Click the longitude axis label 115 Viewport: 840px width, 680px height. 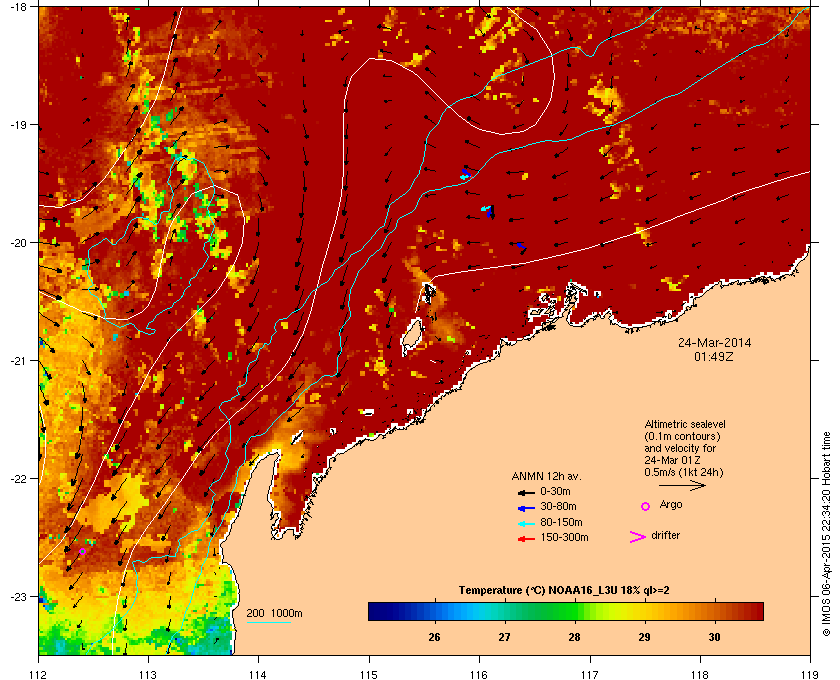[369, 674]
